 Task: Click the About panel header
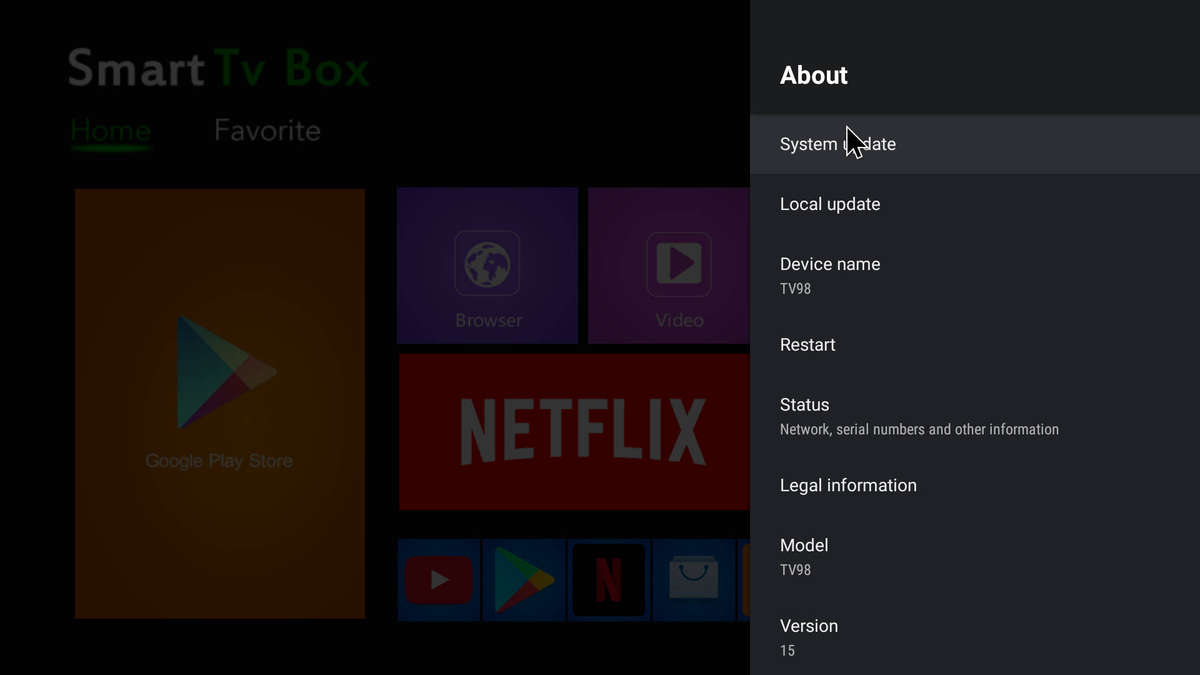click(x=813, y=75)
